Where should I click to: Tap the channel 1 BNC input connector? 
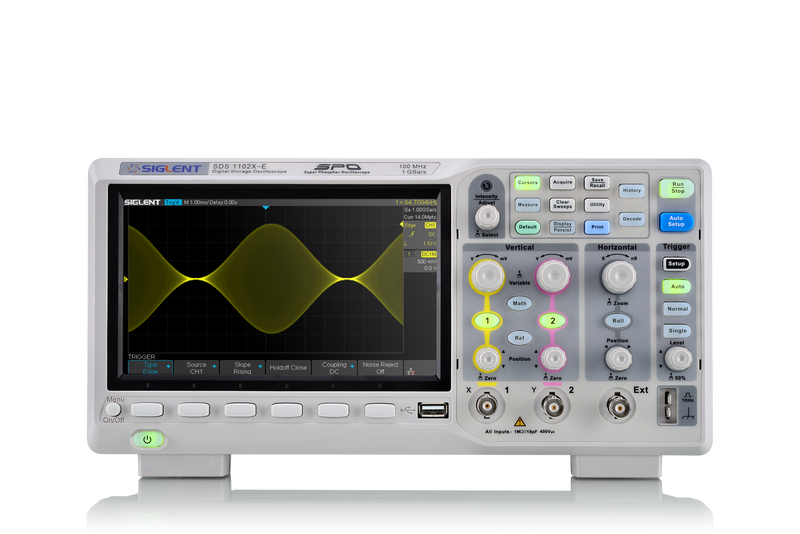point(487,406)
